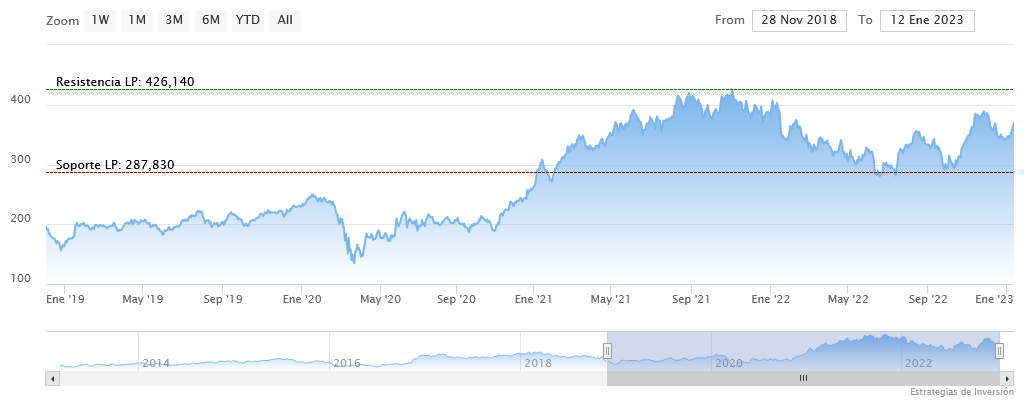Edit the From date field
The height and width of the screenshot is (400, 1024).
[799, 20]
